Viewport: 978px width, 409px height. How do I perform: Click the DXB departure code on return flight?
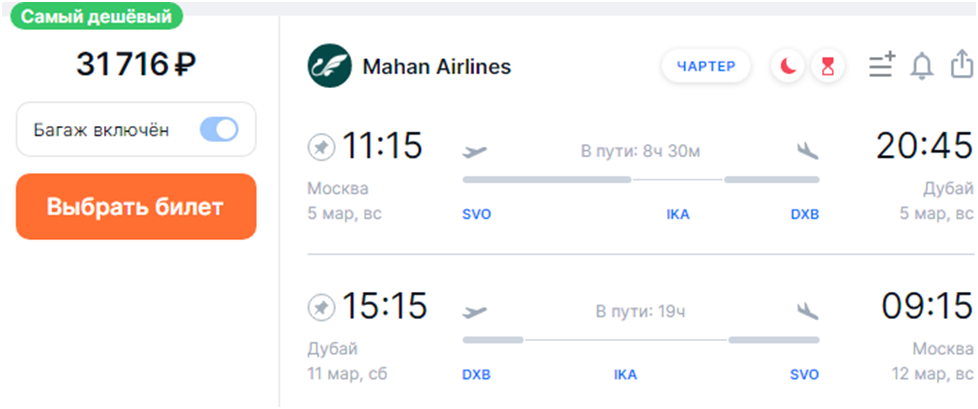477,375
